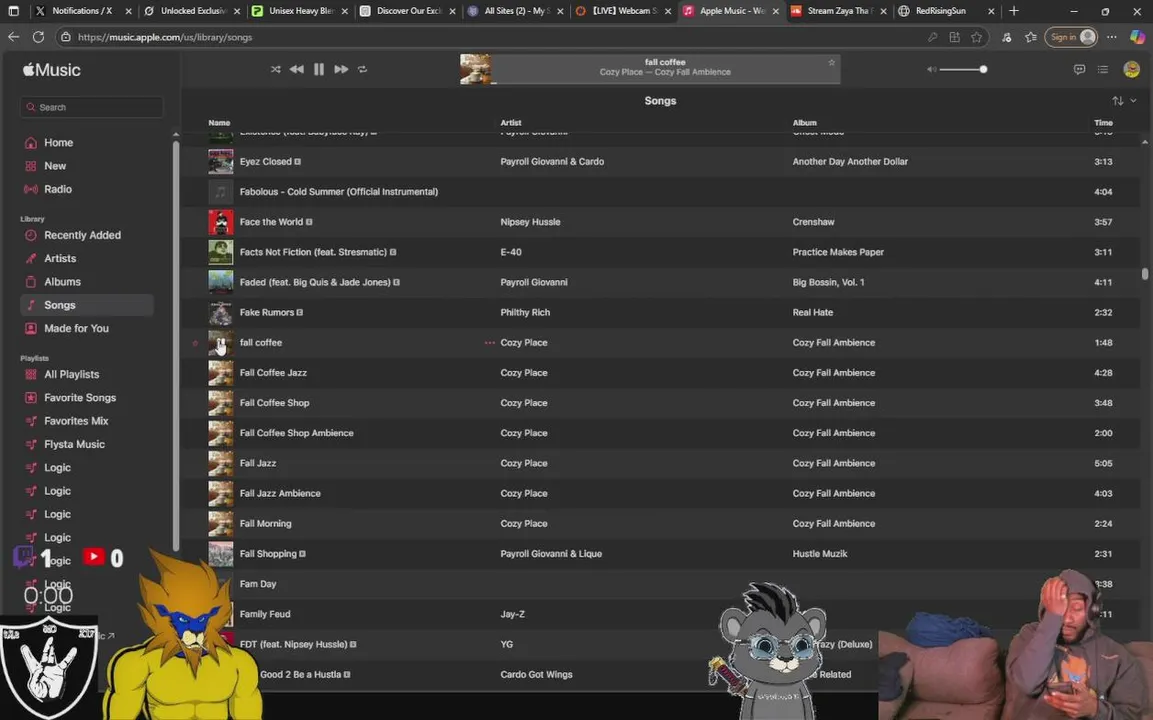Click the browser Sign in button
The image size is (1153, 720).
pos(1071,37)
